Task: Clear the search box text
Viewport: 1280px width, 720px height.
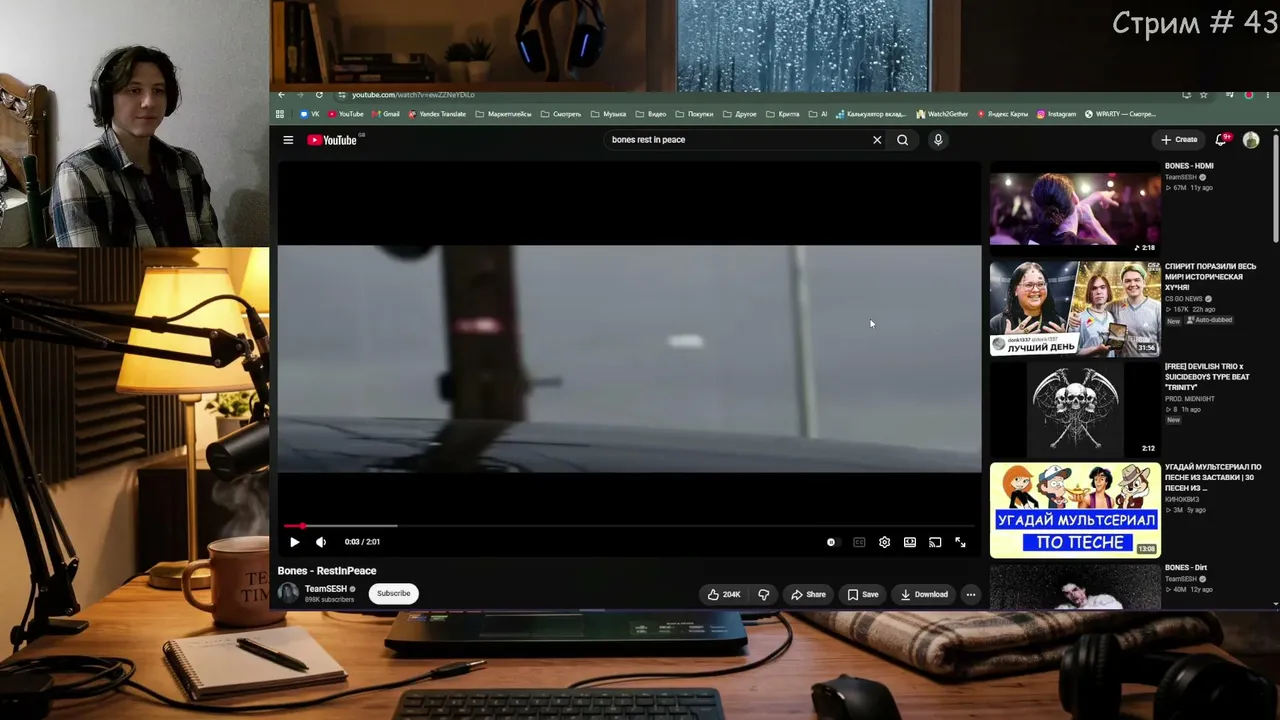Action: (x=877, y=140)
